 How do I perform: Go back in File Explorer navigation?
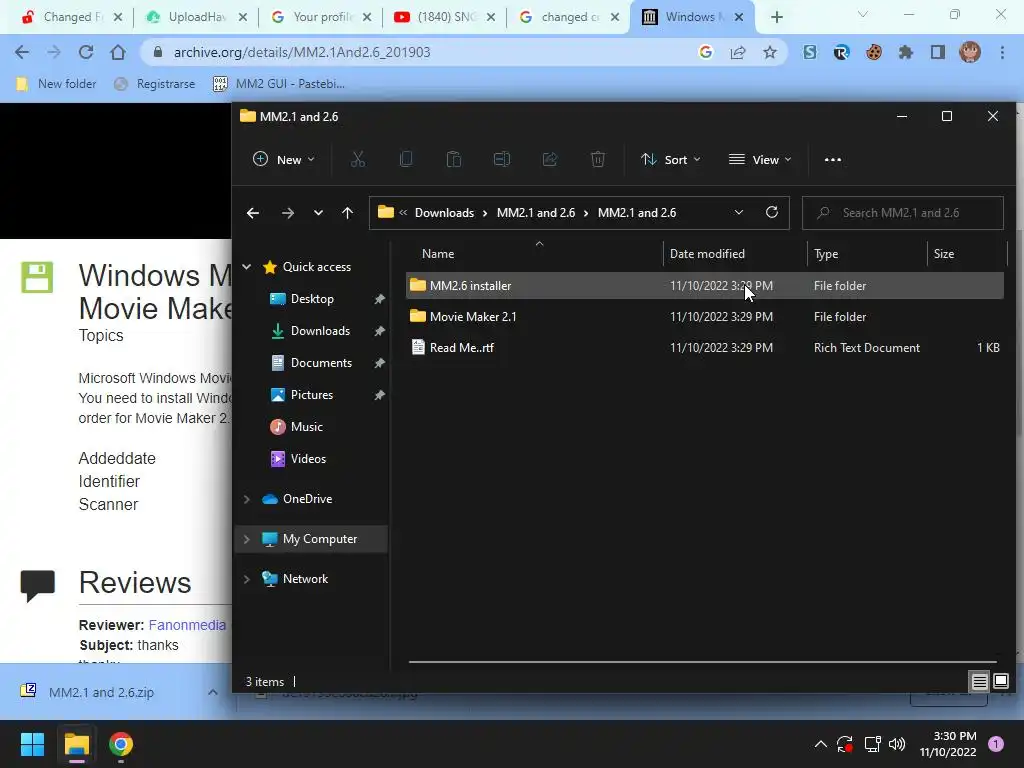(x=253, y=213)
